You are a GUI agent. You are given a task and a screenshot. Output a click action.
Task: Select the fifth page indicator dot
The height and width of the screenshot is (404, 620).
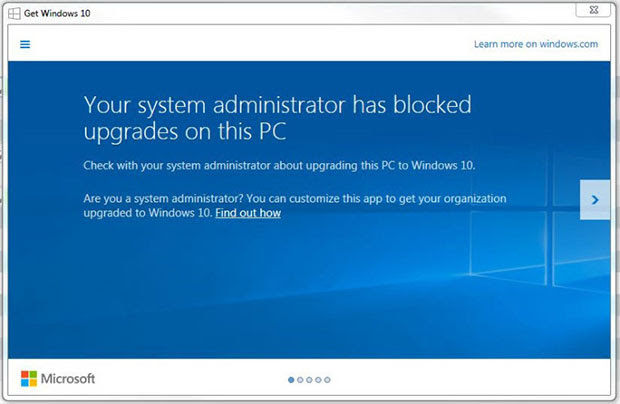[x=327, y=380]
